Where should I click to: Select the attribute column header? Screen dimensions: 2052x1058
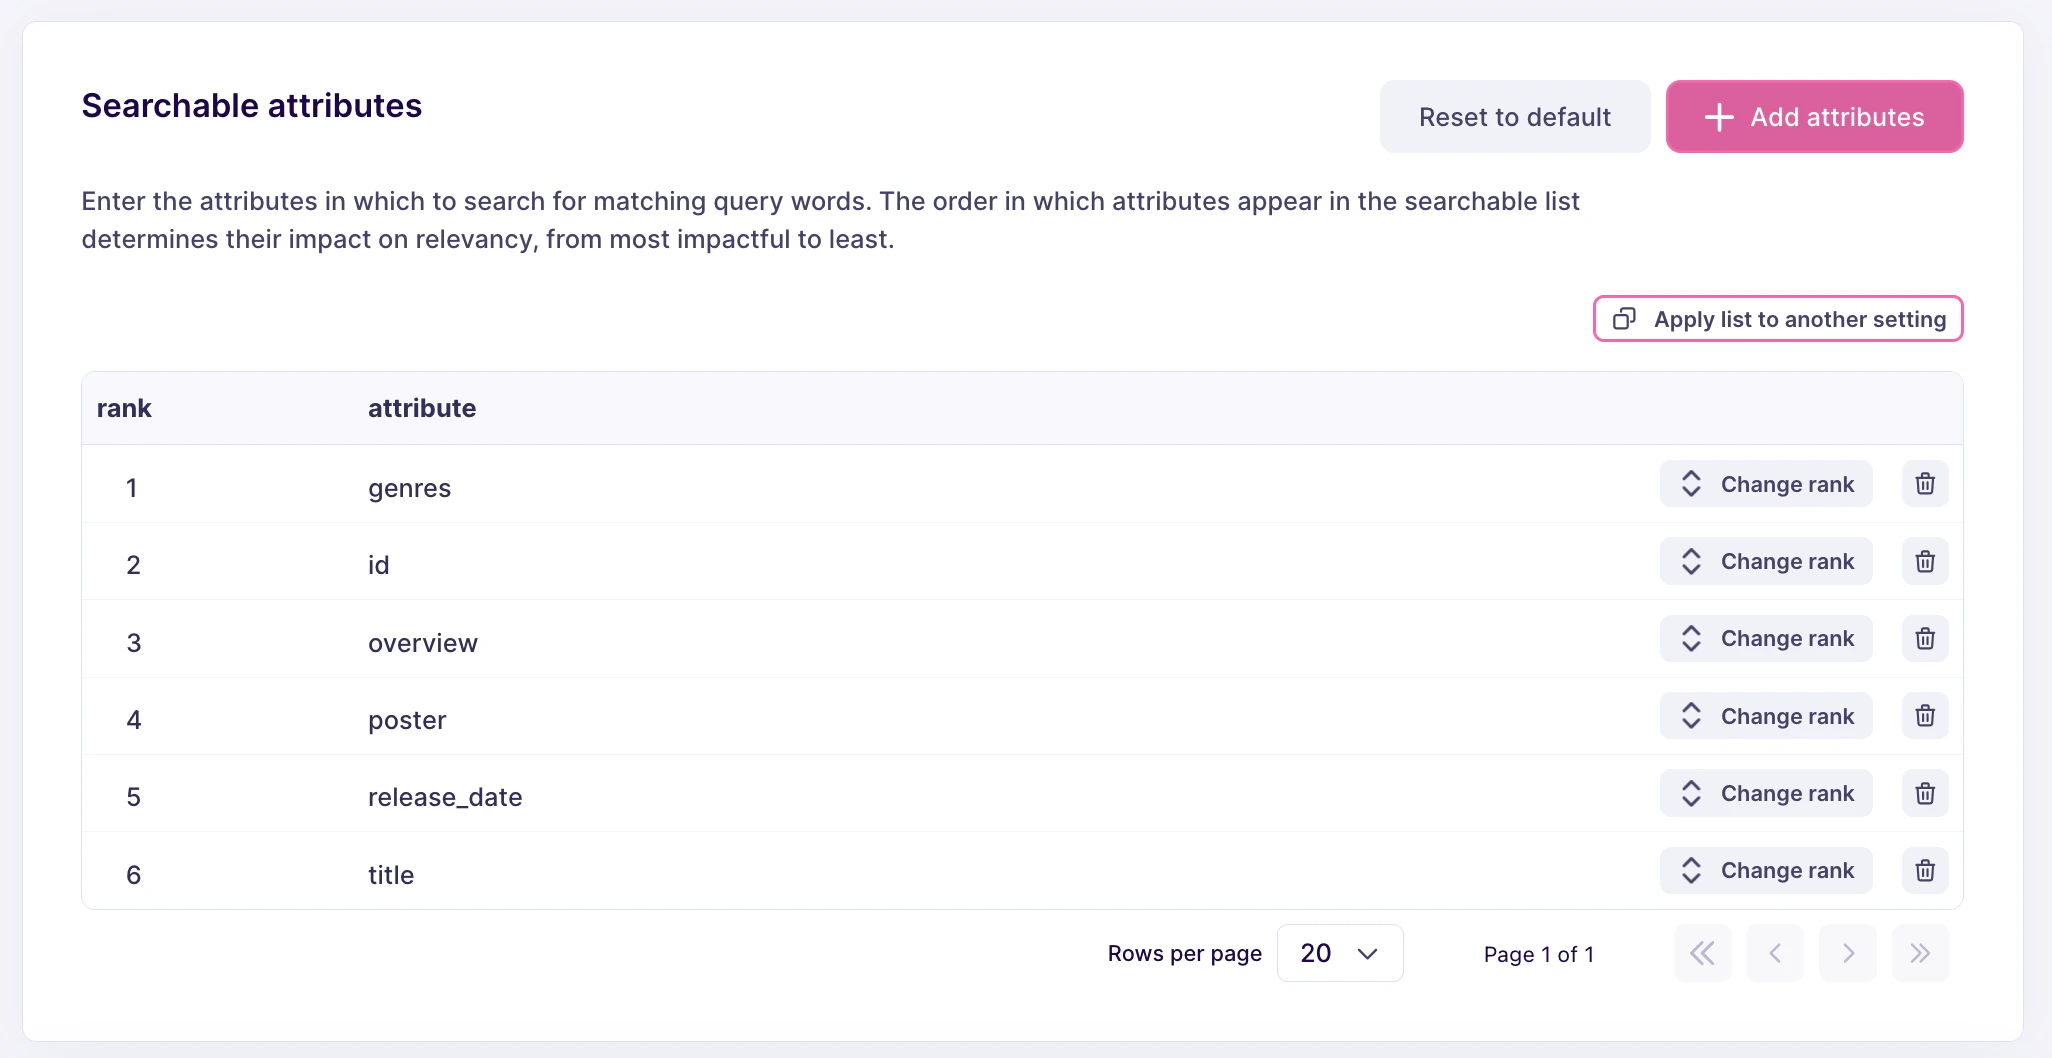pos(421,408)
